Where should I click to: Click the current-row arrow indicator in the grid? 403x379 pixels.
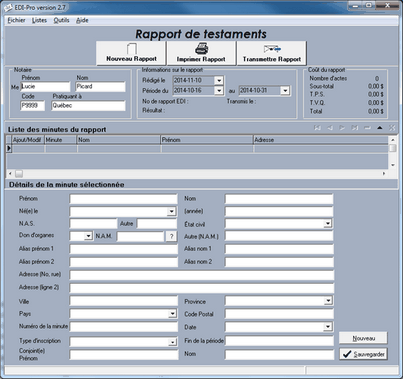(9, 149)
